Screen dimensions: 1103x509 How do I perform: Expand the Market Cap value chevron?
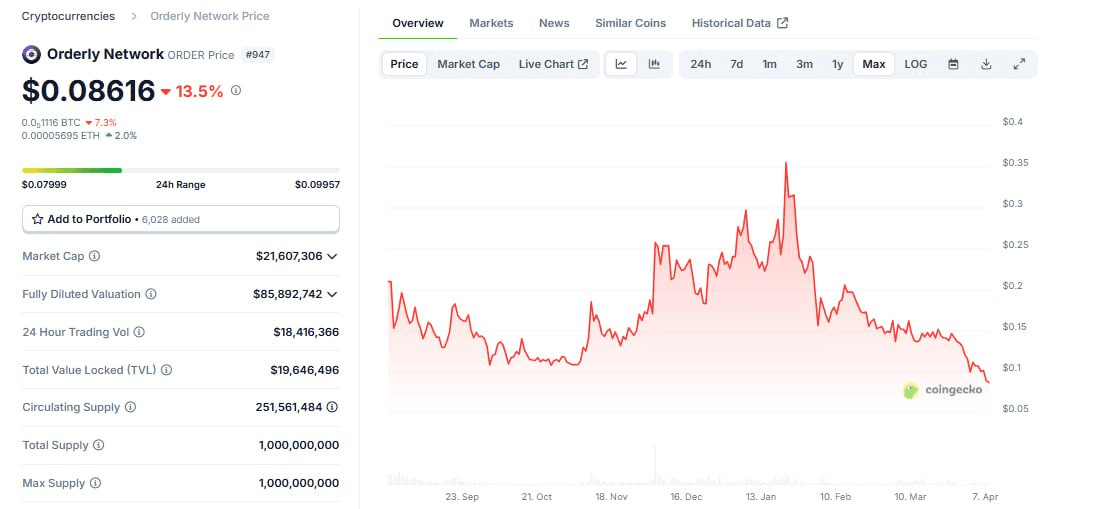coord(333,257)
